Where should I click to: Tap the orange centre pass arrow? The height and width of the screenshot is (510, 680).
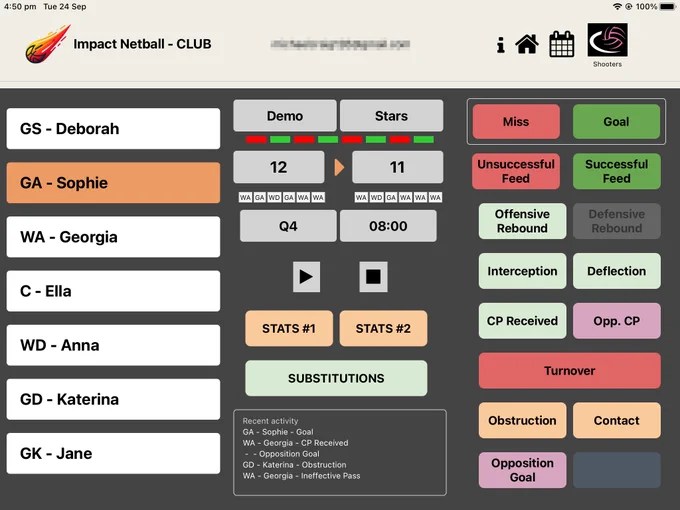(339, 167)
